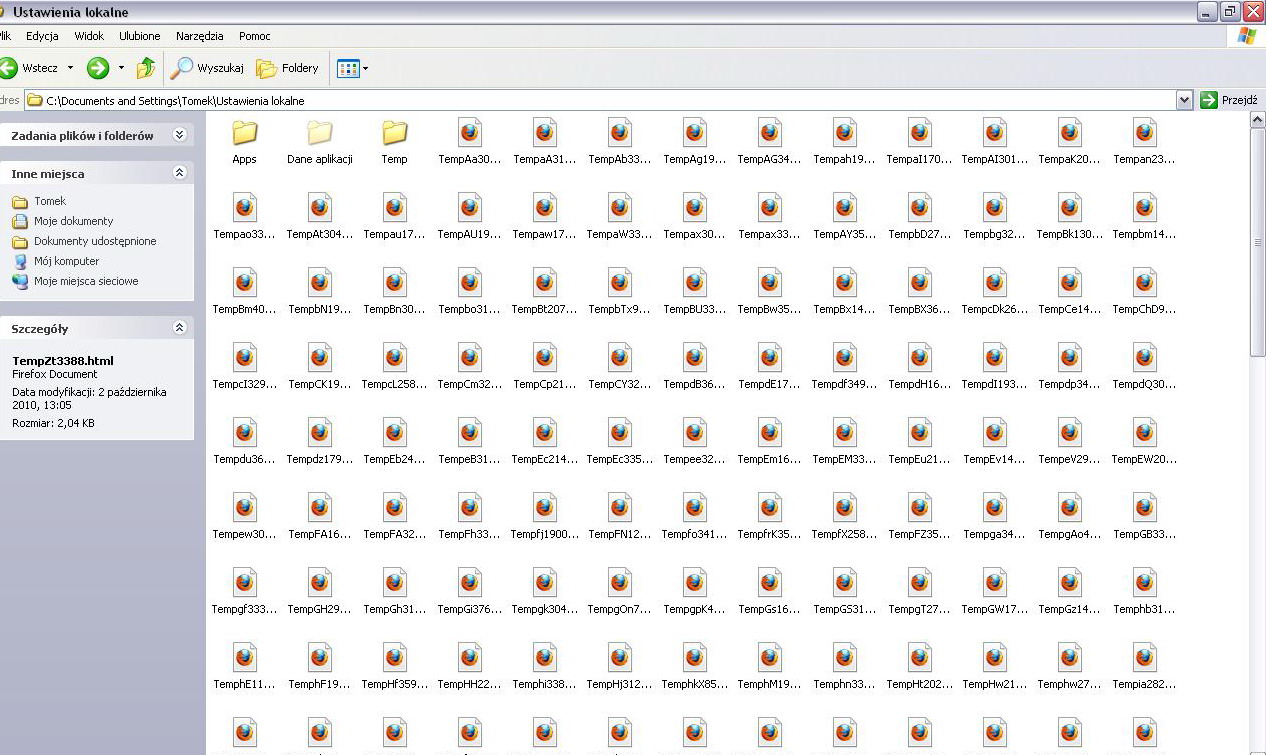Open the views dropdown arrow
The height and width of the screenshot is (755, 1266).
tap(365, 69)
